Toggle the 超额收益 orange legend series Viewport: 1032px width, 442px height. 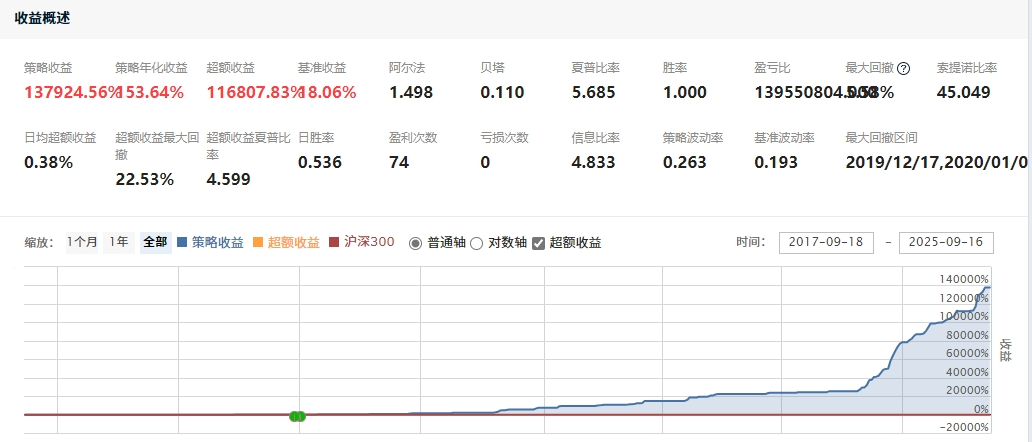click(x=285, y=243)
